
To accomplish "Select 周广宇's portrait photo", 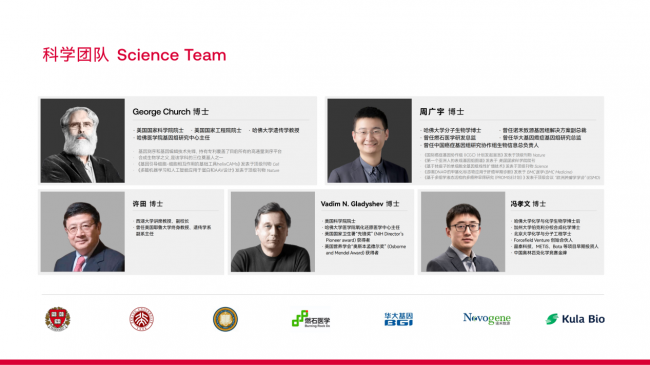I will pyautogui.click(x=369, y=141).
